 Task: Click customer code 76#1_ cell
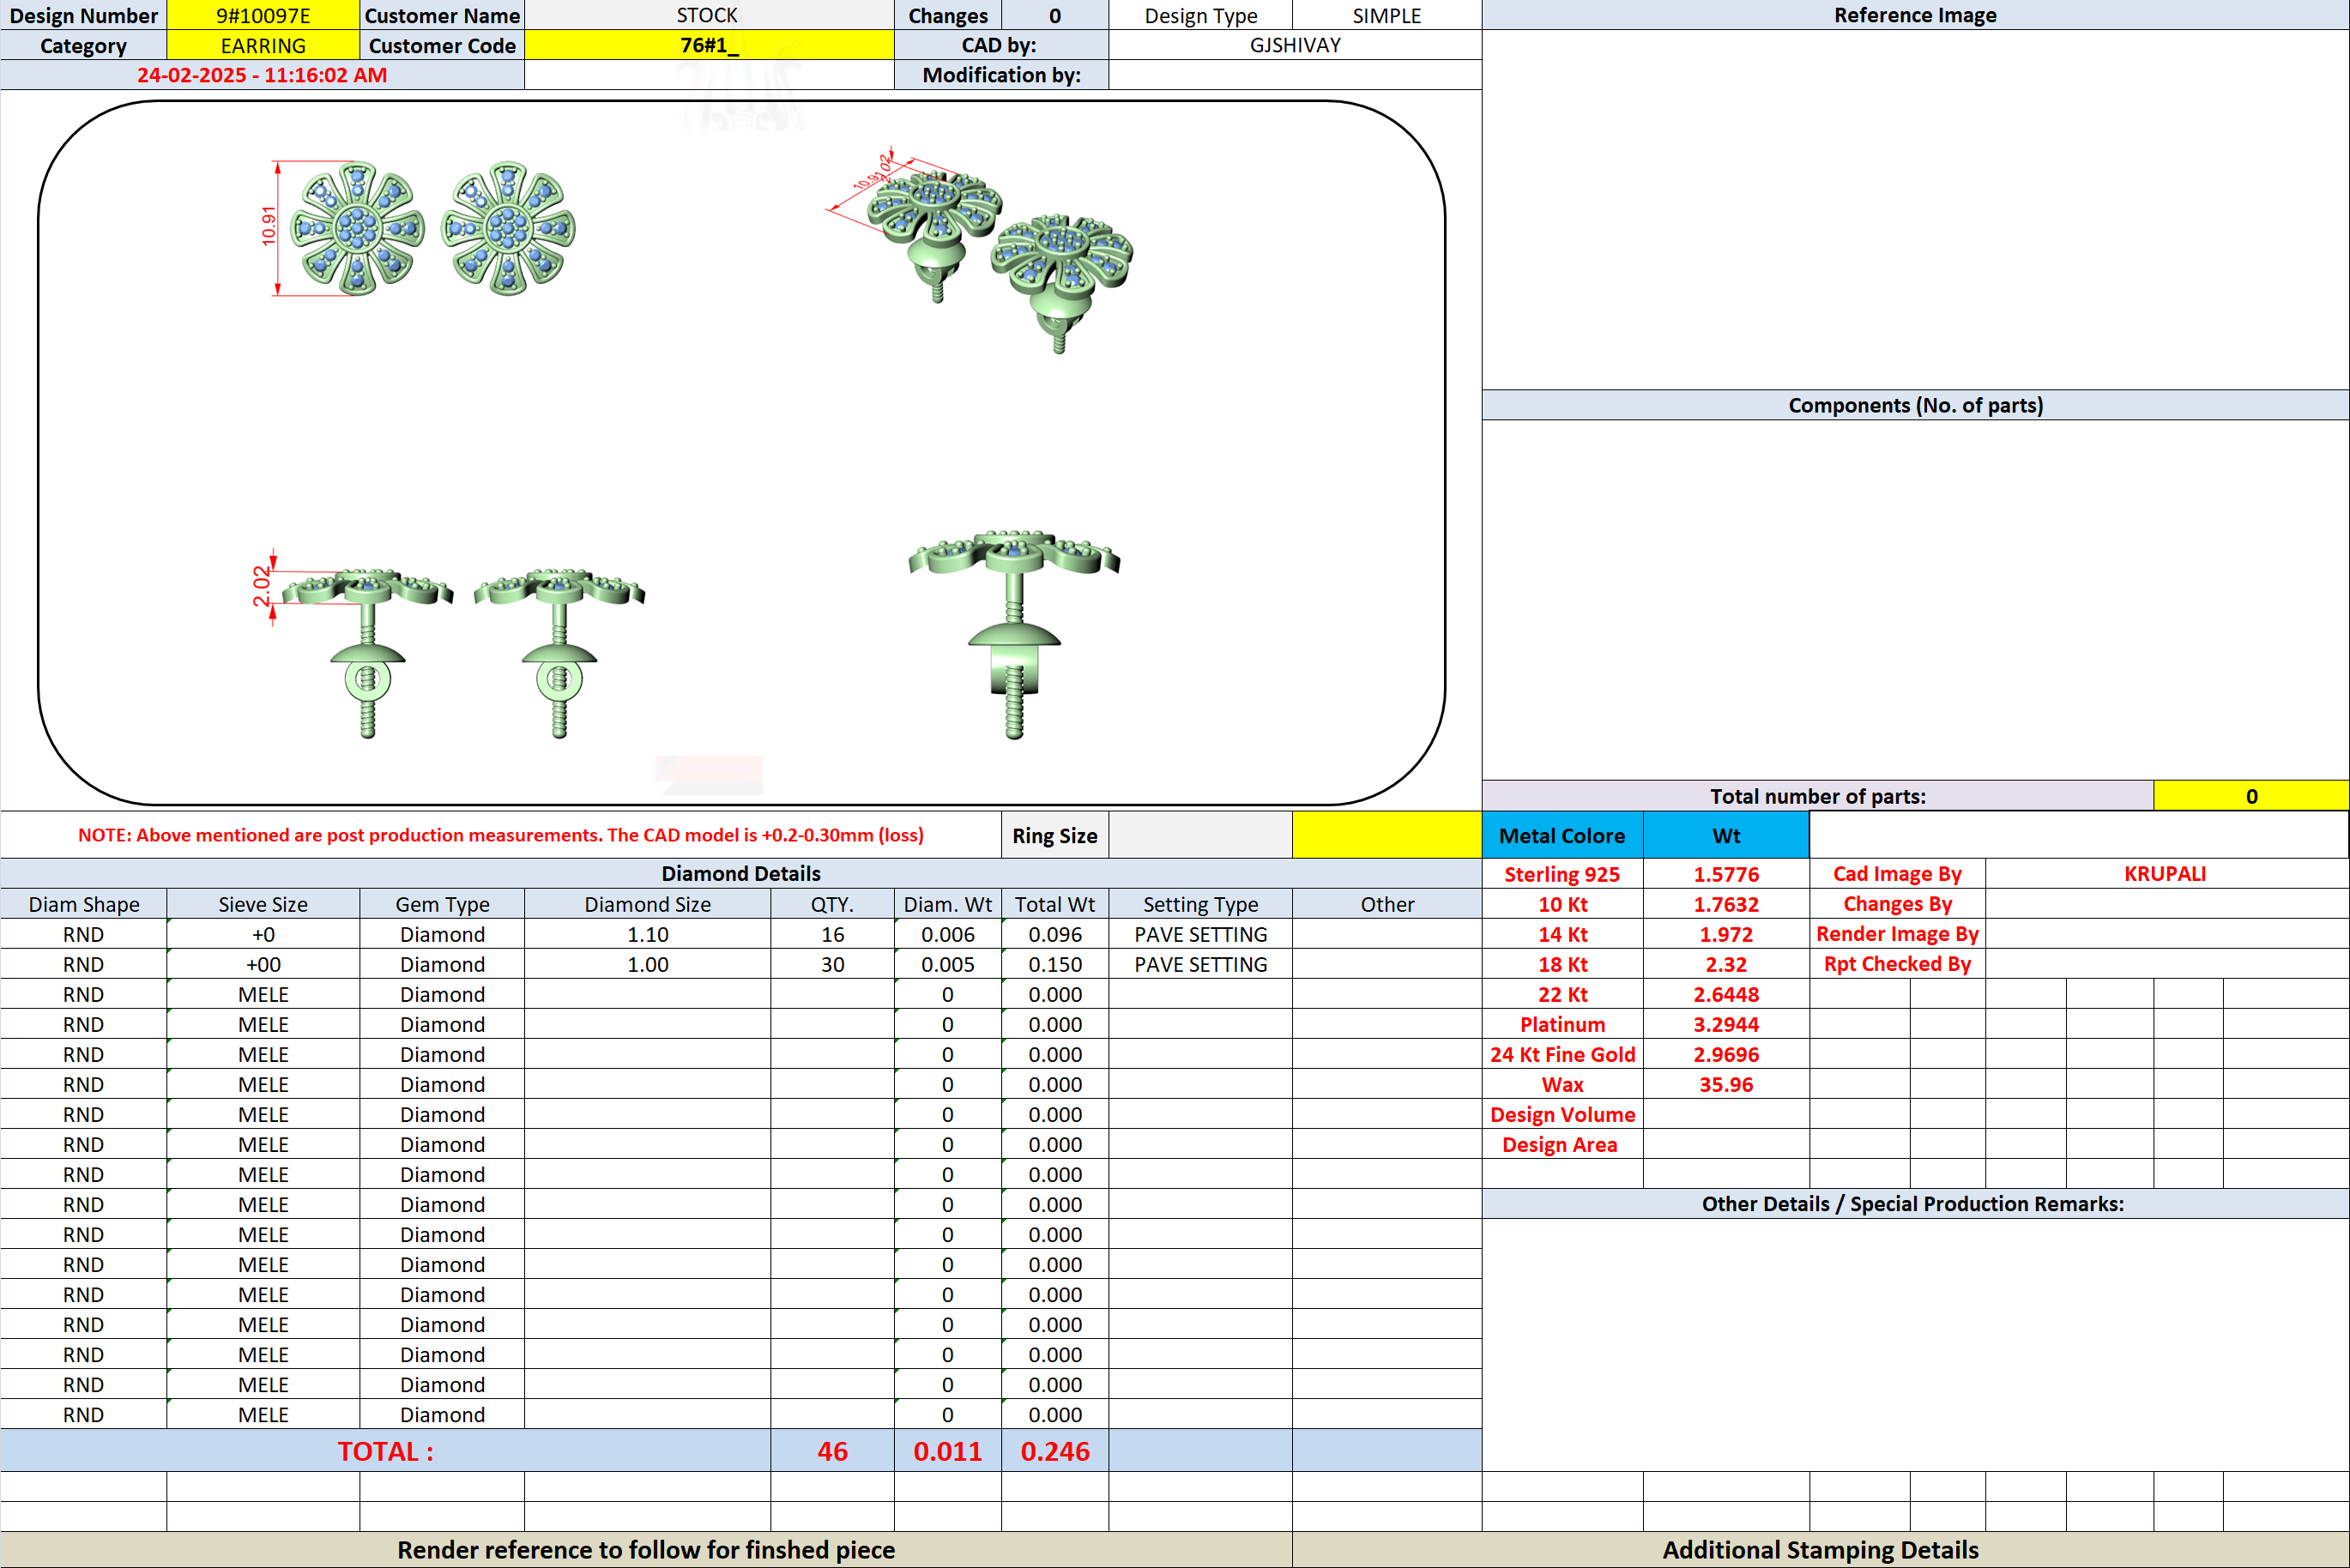708,45
